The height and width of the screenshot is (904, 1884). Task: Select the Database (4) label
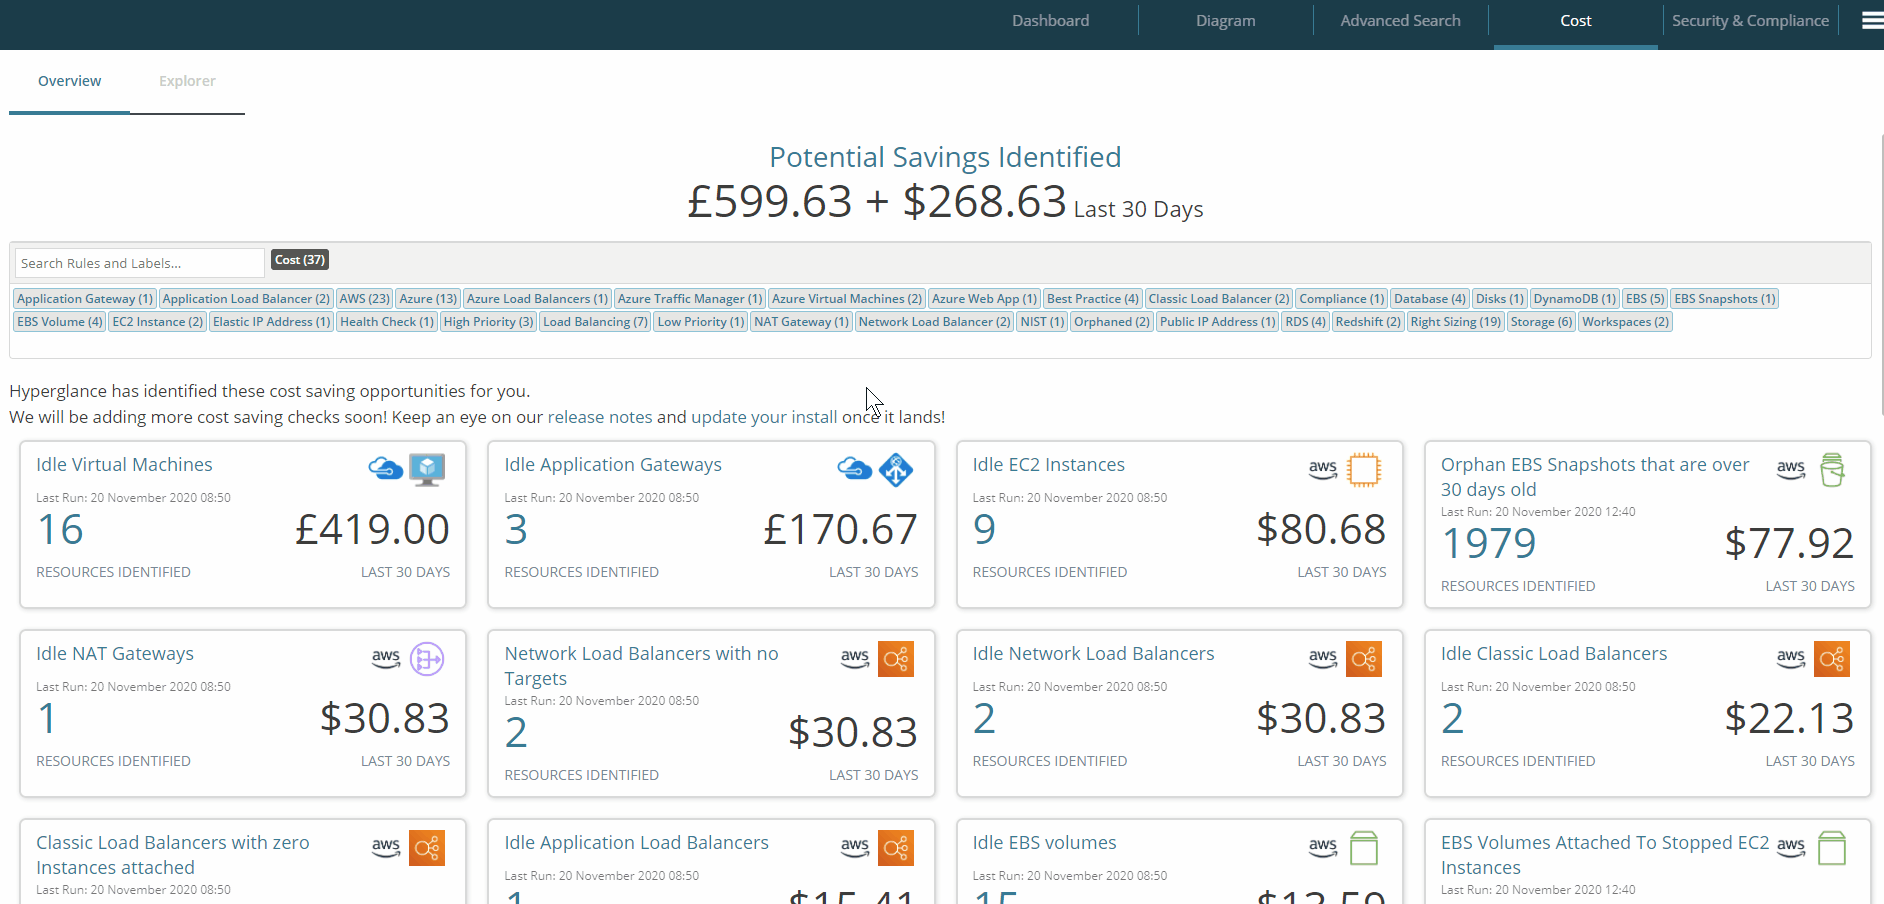point(1430,298)
